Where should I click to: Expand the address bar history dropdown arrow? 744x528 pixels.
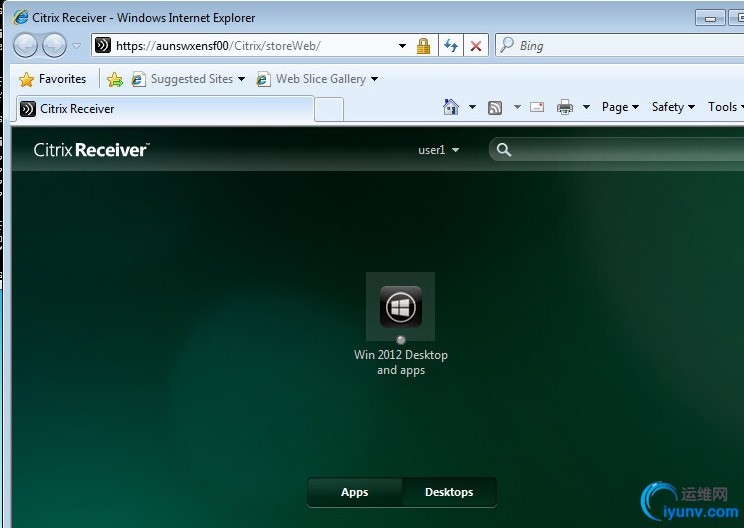pos(402,46)
